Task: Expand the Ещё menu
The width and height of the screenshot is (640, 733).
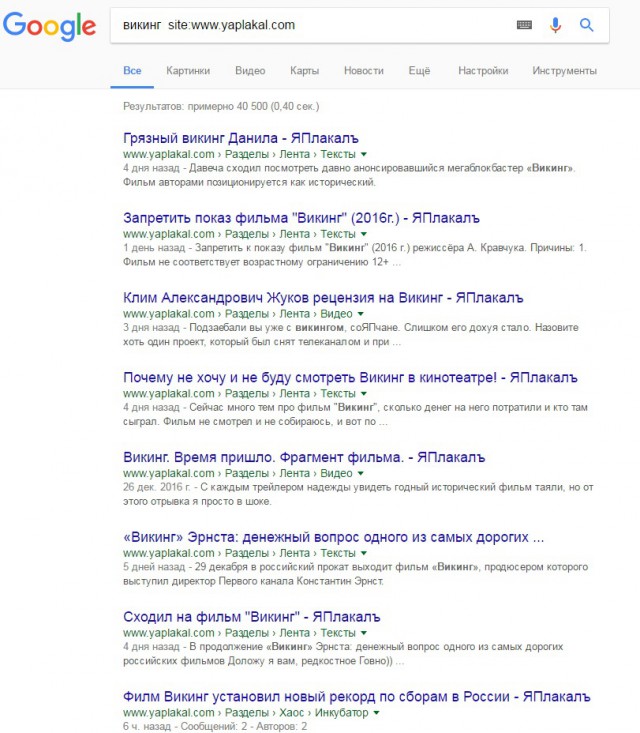Action: pyautogui.click(x=419, y=71)
